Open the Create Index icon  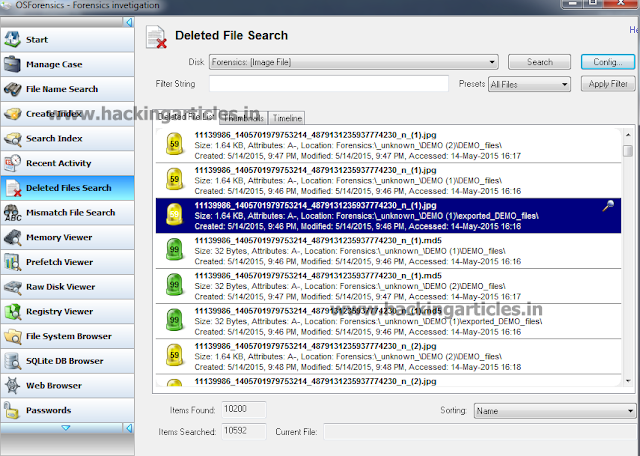(x=12, y=113)
